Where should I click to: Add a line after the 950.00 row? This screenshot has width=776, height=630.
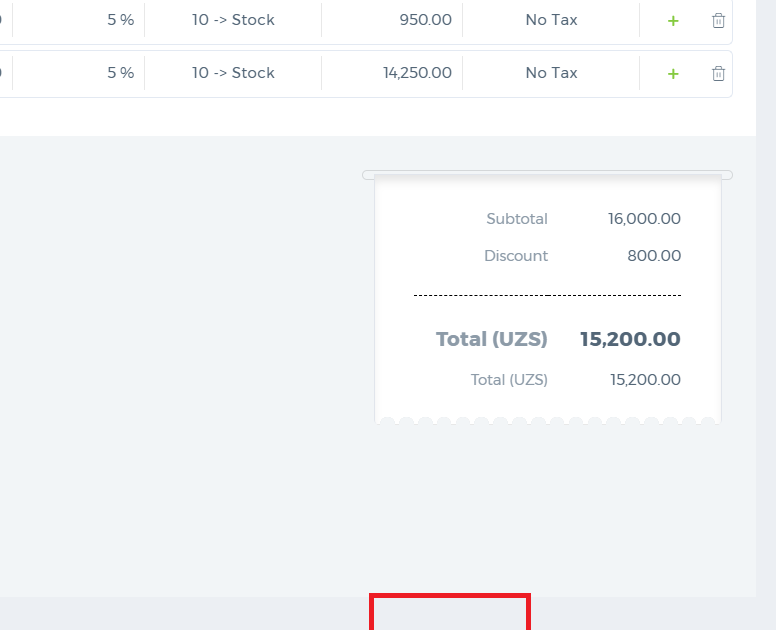tap(673, 21)
